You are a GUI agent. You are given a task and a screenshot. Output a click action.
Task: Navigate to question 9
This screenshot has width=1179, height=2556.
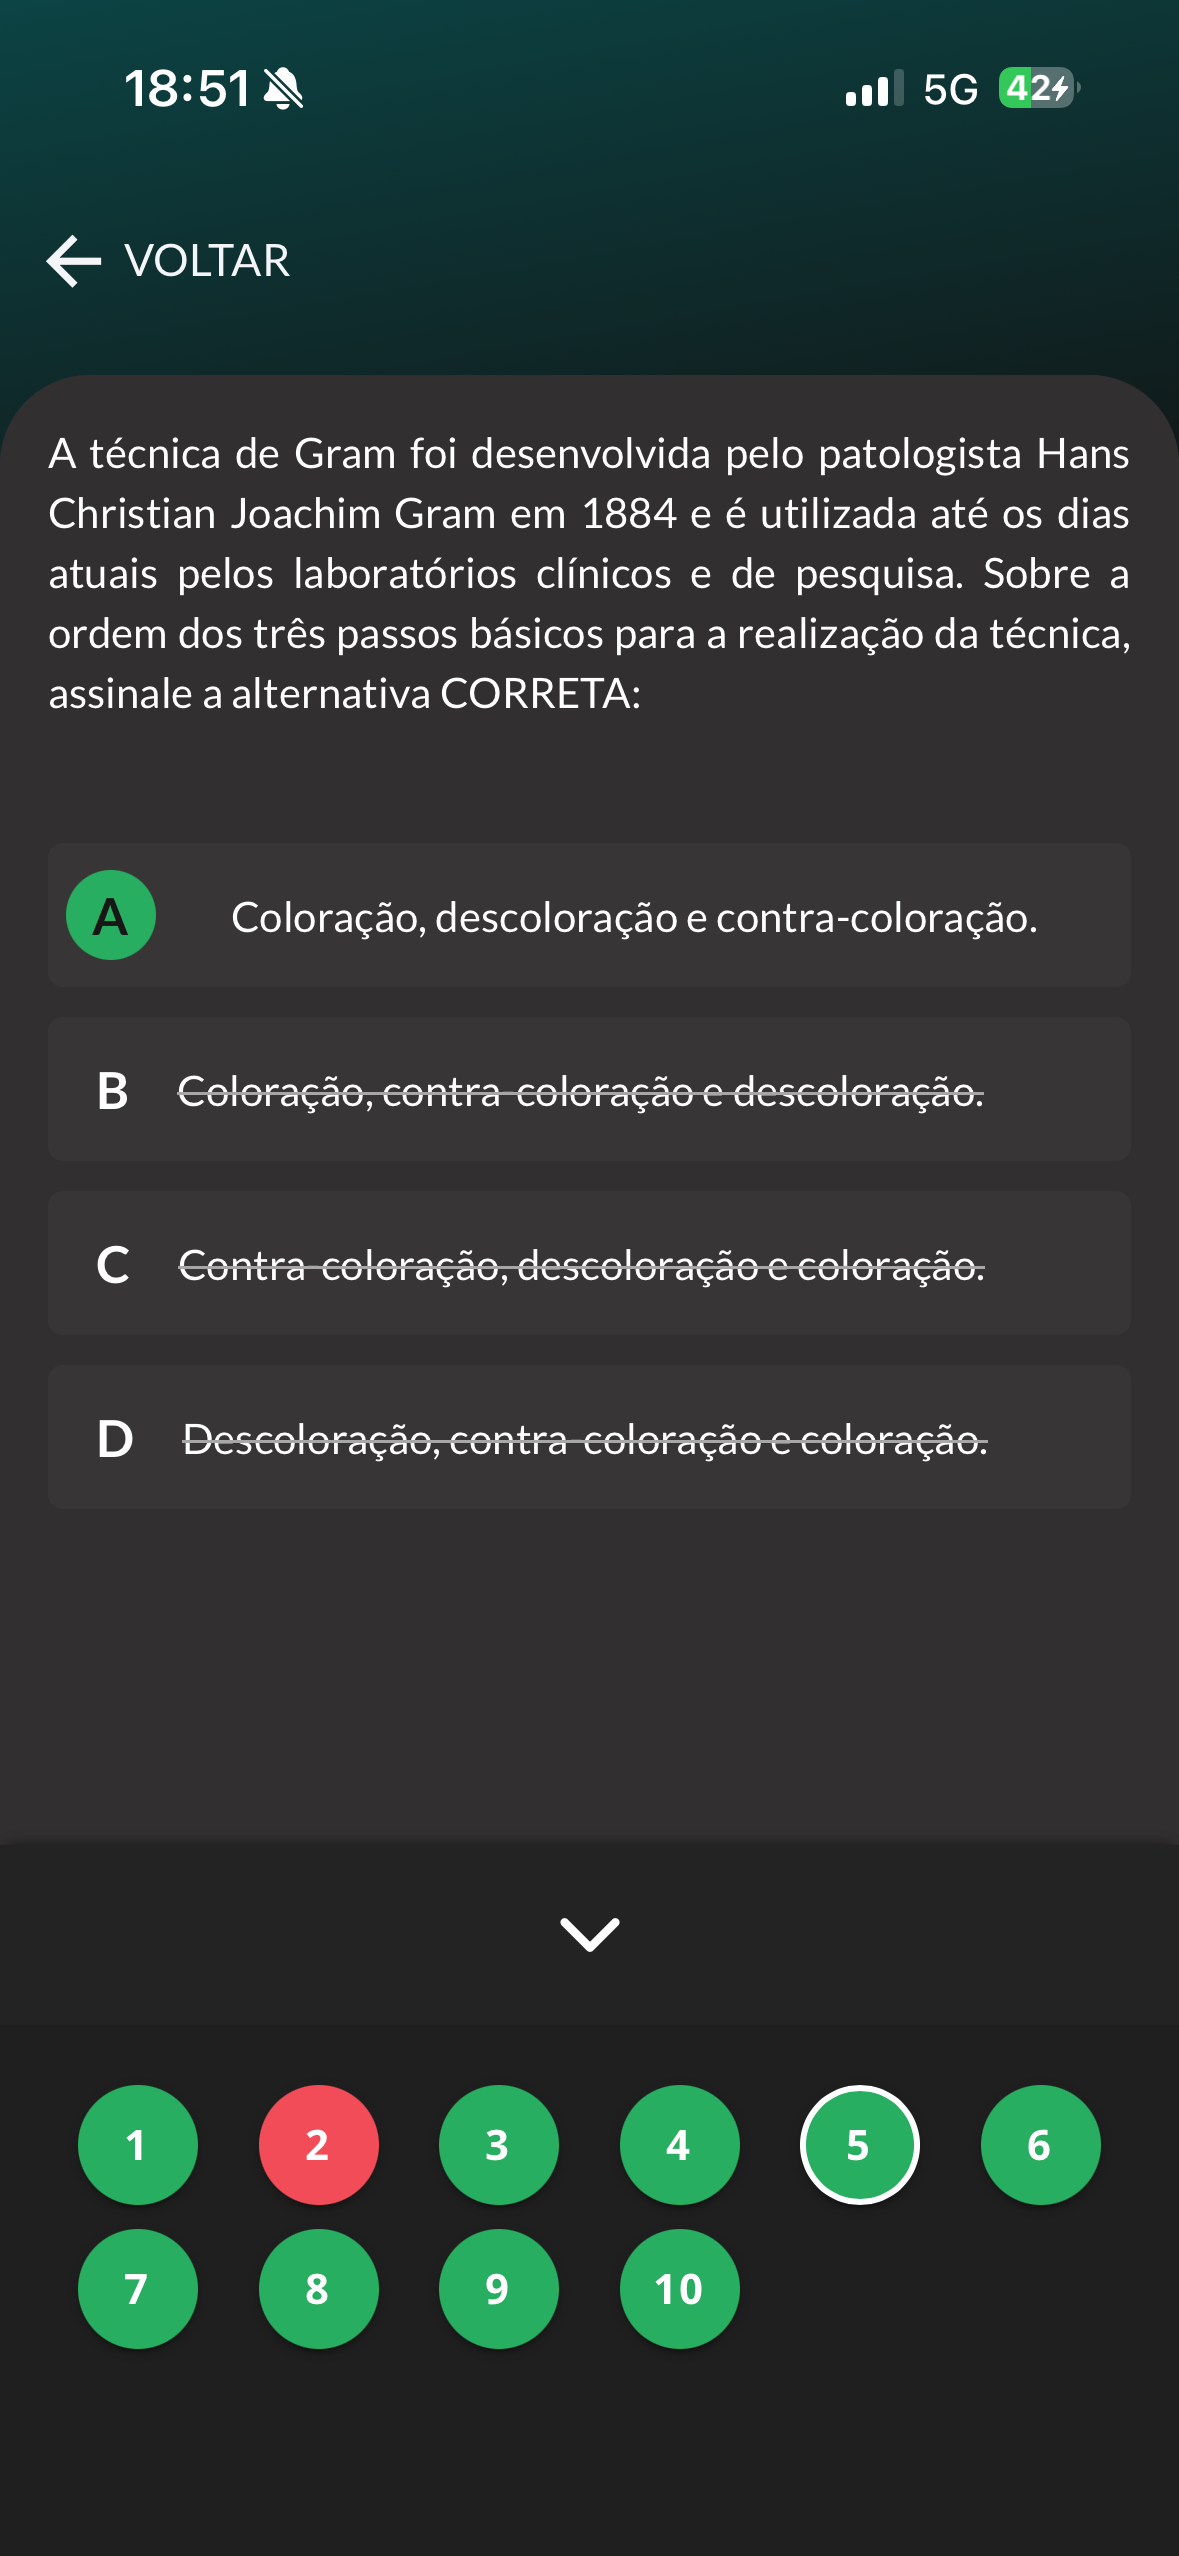(x=498, y=2288)
